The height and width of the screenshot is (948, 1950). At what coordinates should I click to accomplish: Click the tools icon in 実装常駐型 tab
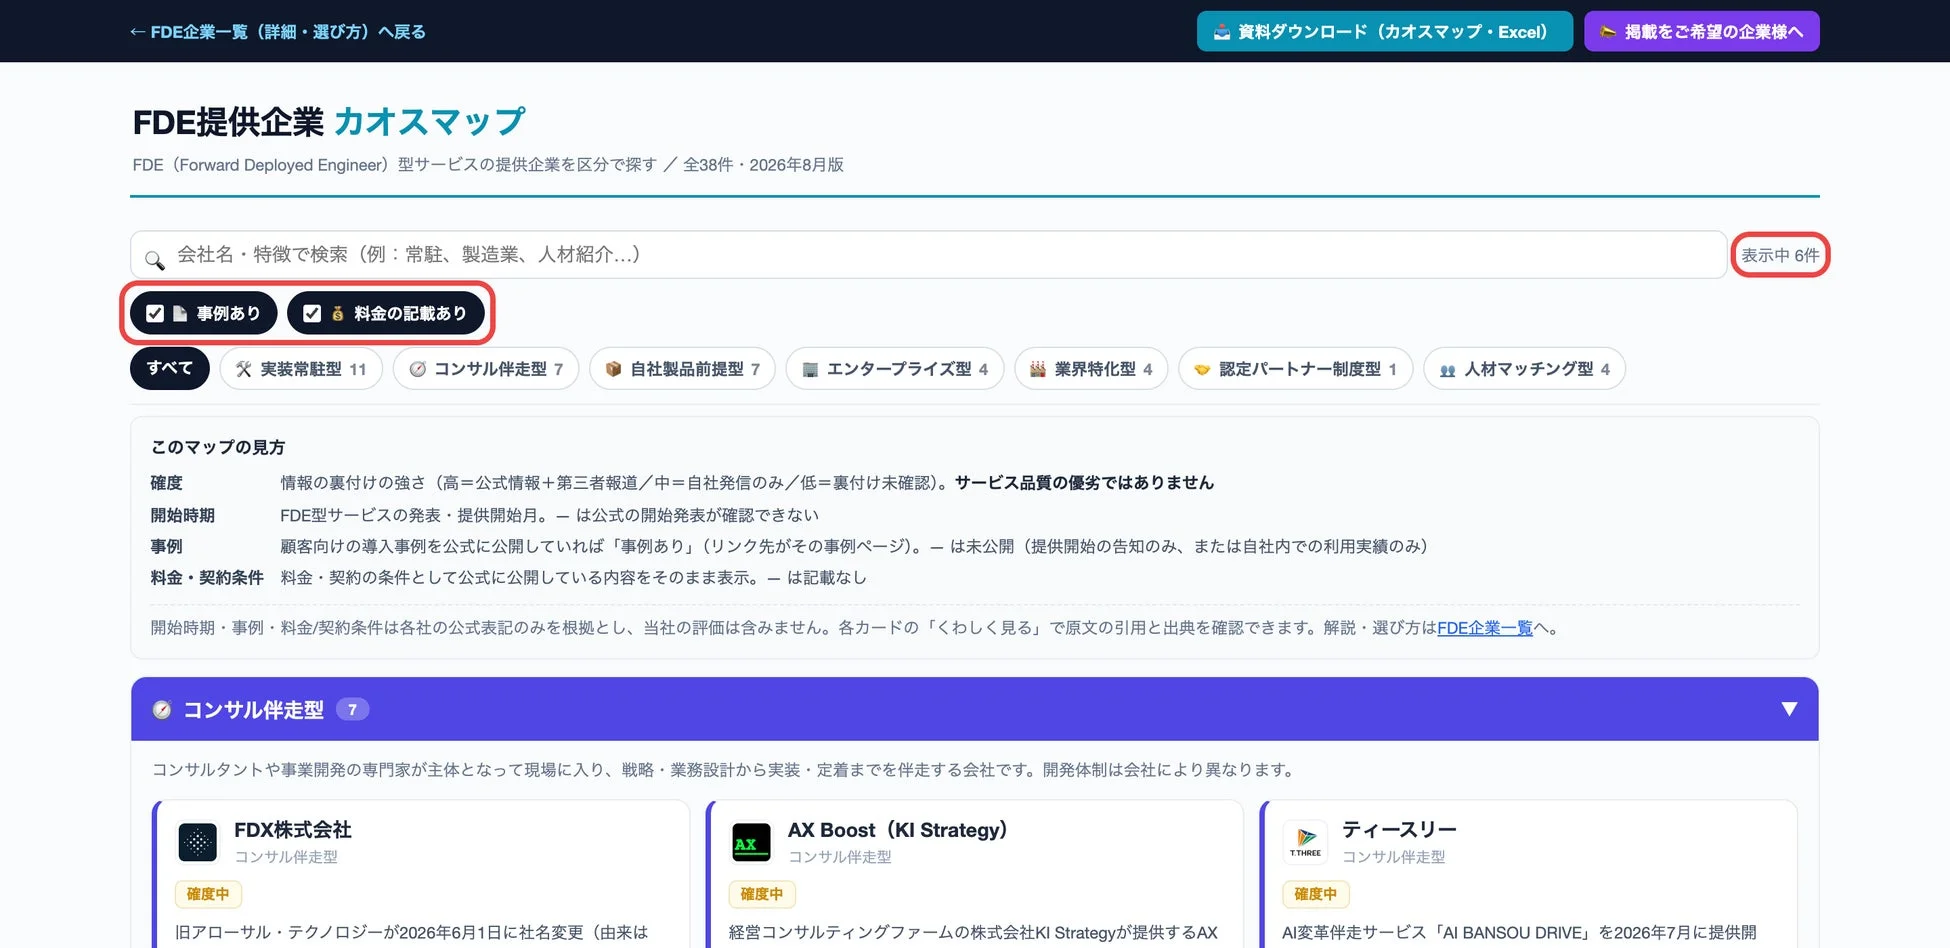243,369
